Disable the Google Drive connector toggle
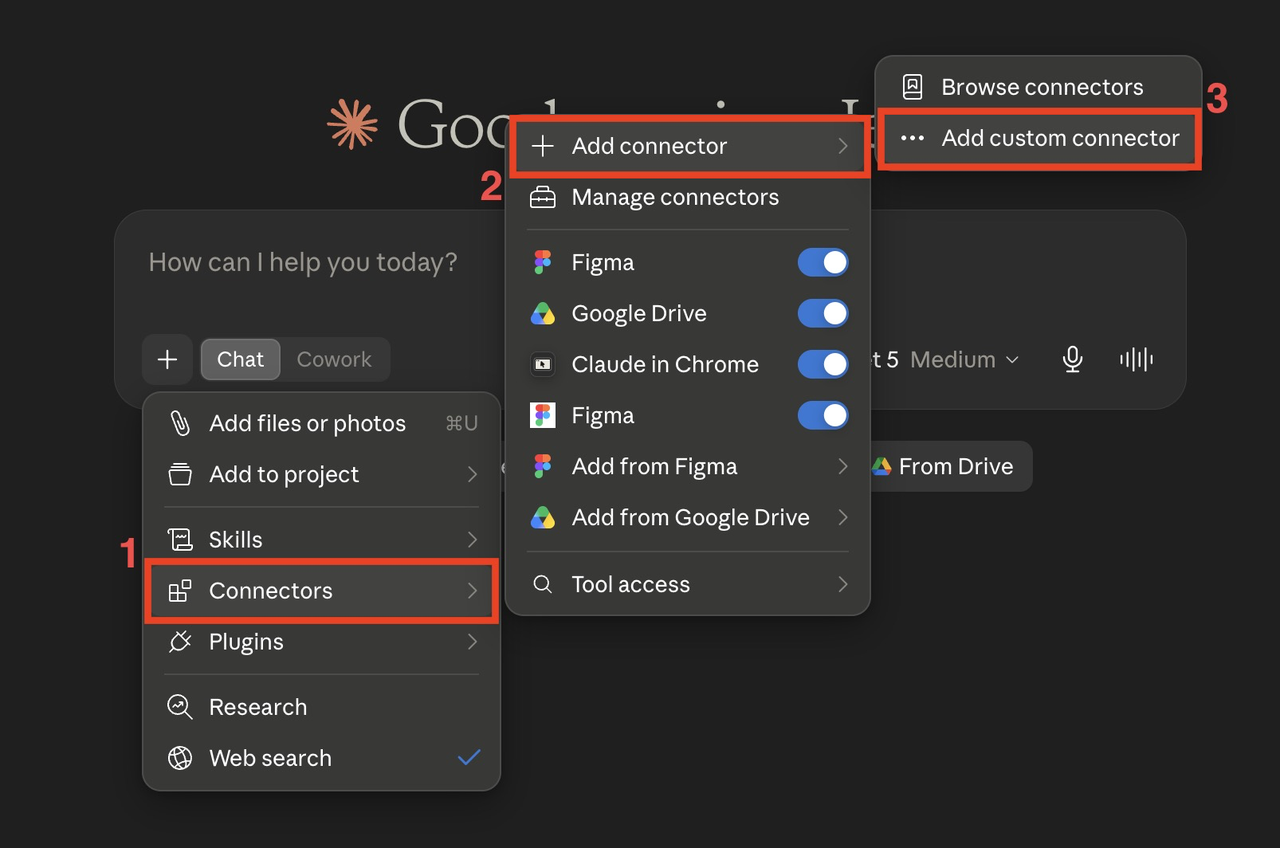The height and width of the screenshot is (848, 1280). (x=823, y=314)
